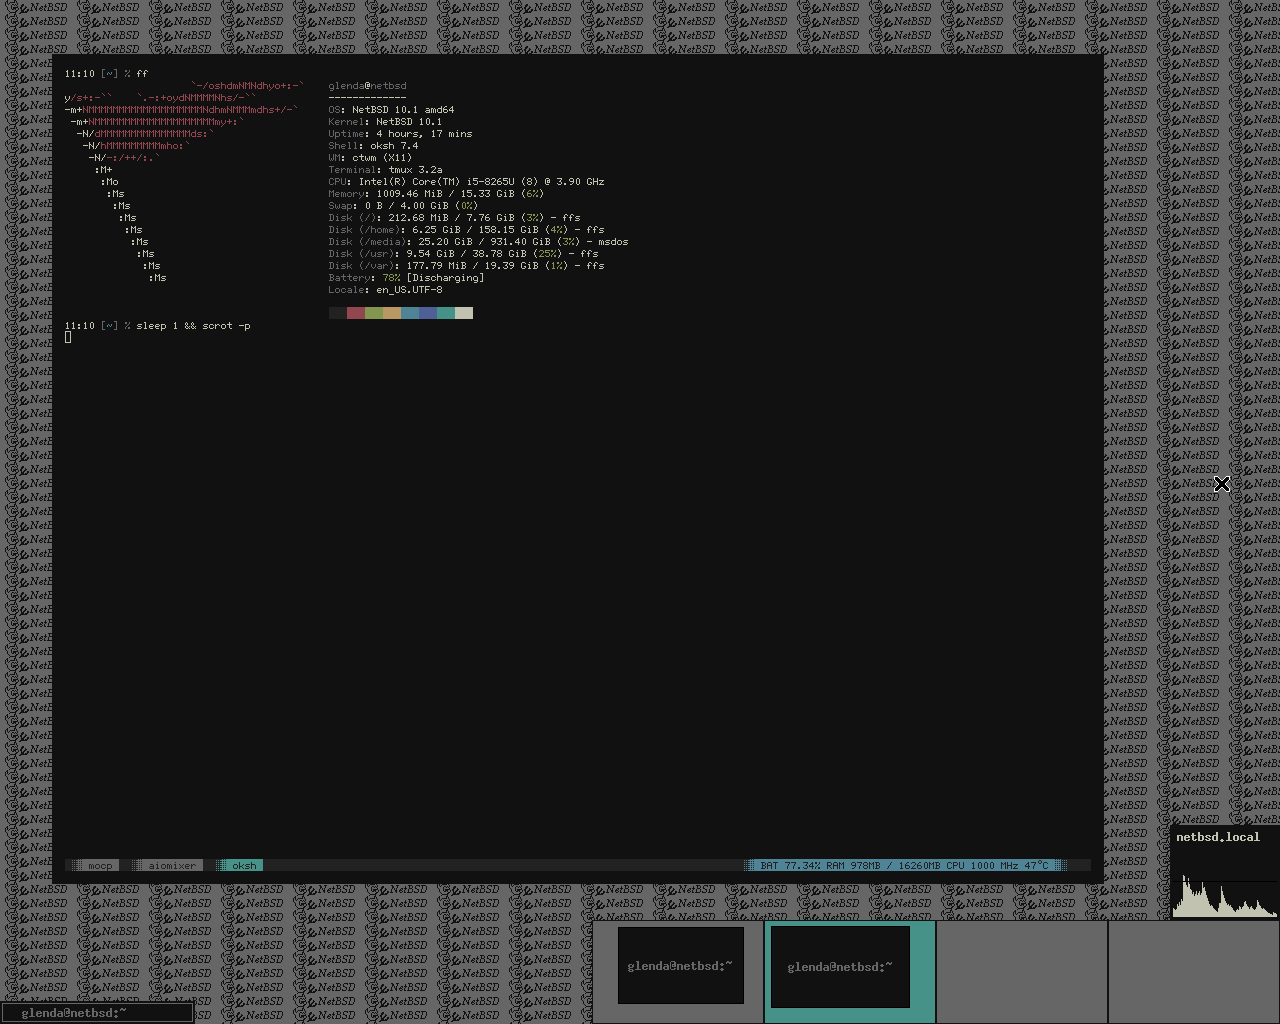Click the Battery: 78% [Discharging] line
Viewport: 1280px width, 1024px height.
(x=406, y=278)
